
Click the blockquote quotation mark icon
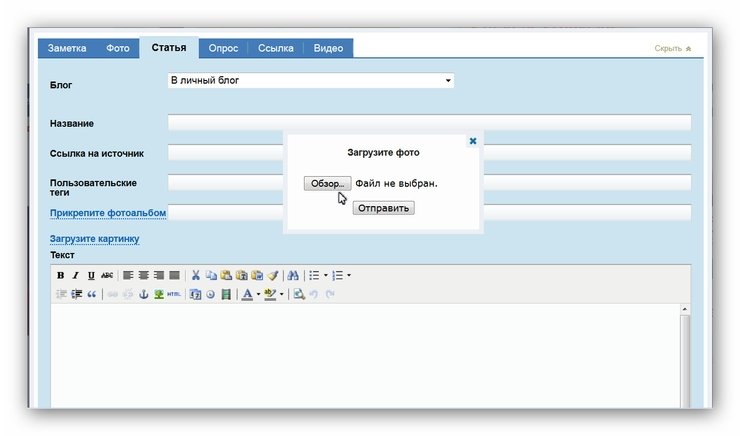tap(92, 294)
